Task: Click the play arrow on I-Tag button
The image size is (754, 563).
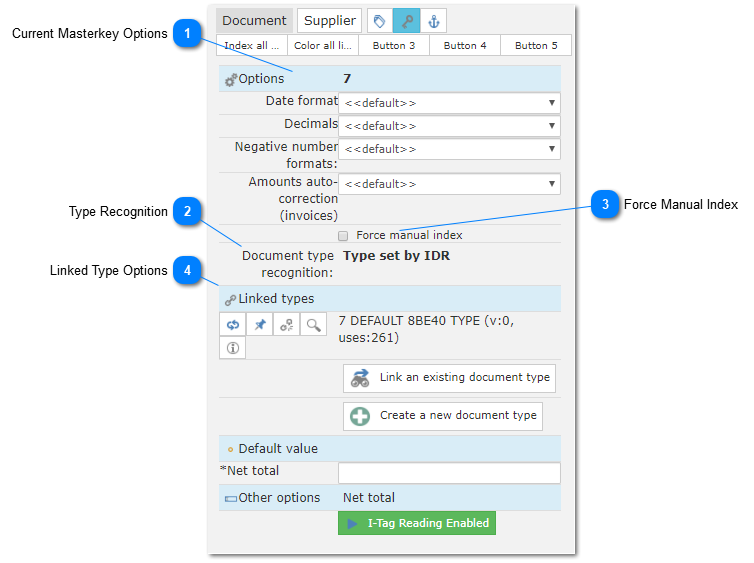Action: tap(352, 524)
